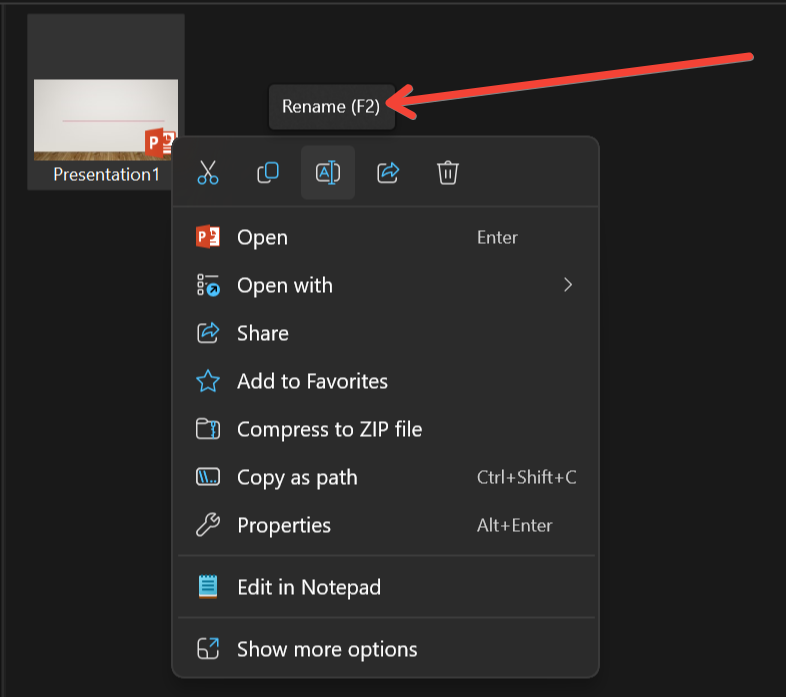
Task: Click the ZIP folder icon
Action: 208,429
